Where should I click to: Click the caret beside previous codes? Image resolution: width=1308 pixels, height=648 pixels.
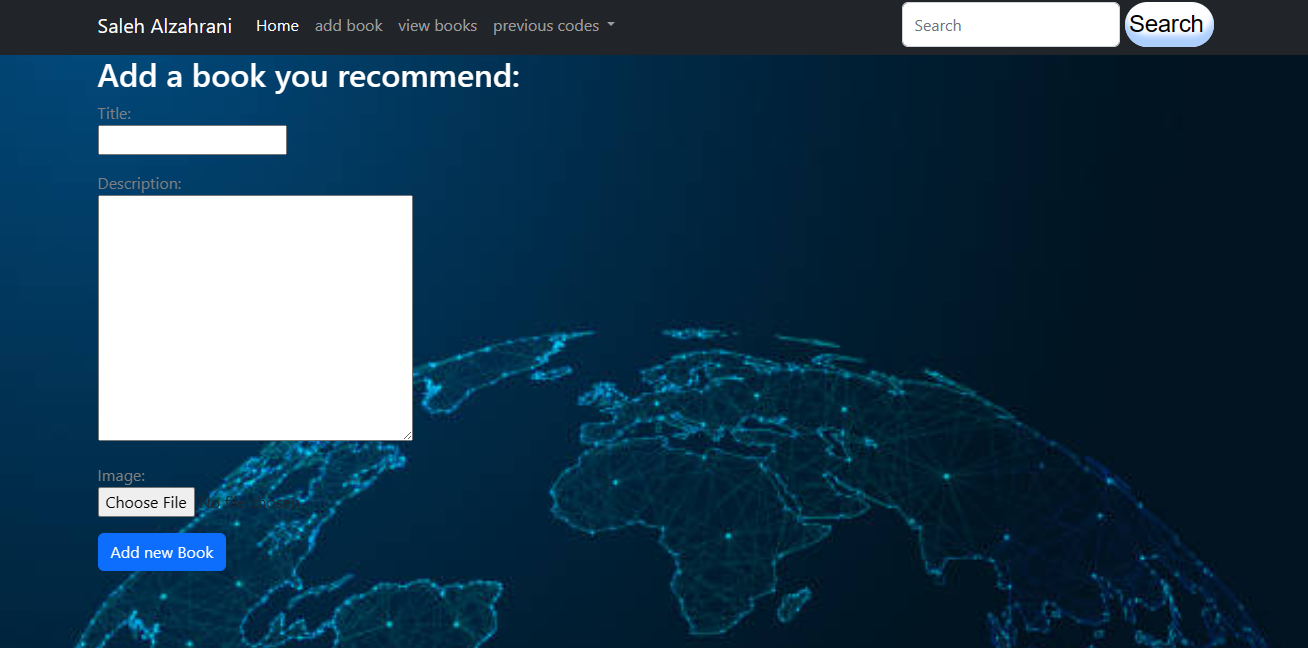(x=611, y=26)
